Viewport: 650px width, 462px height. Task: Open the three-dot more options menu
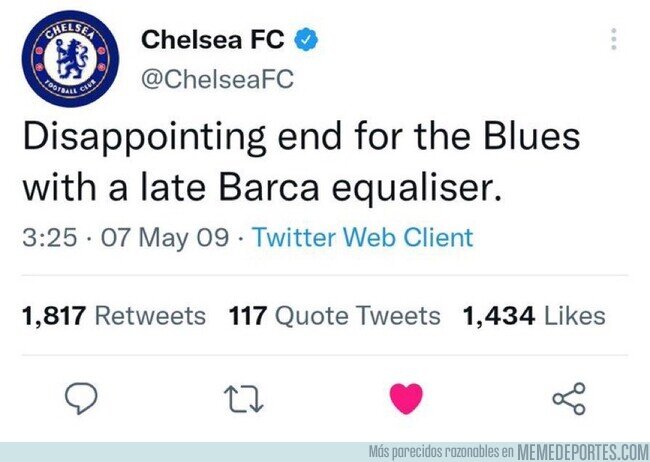[614, 39]
